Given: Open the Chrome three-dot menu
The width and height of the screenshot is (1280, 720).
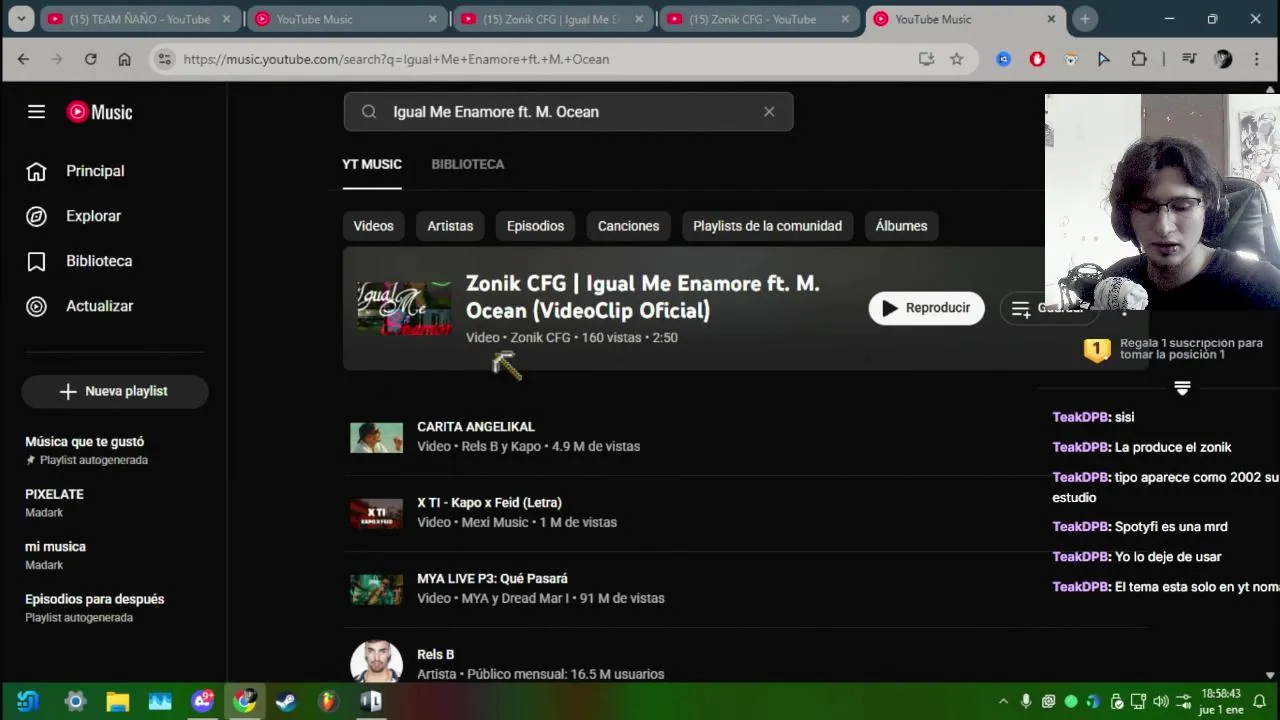Looking at the screenshot, I should [x=1257, y=59].
